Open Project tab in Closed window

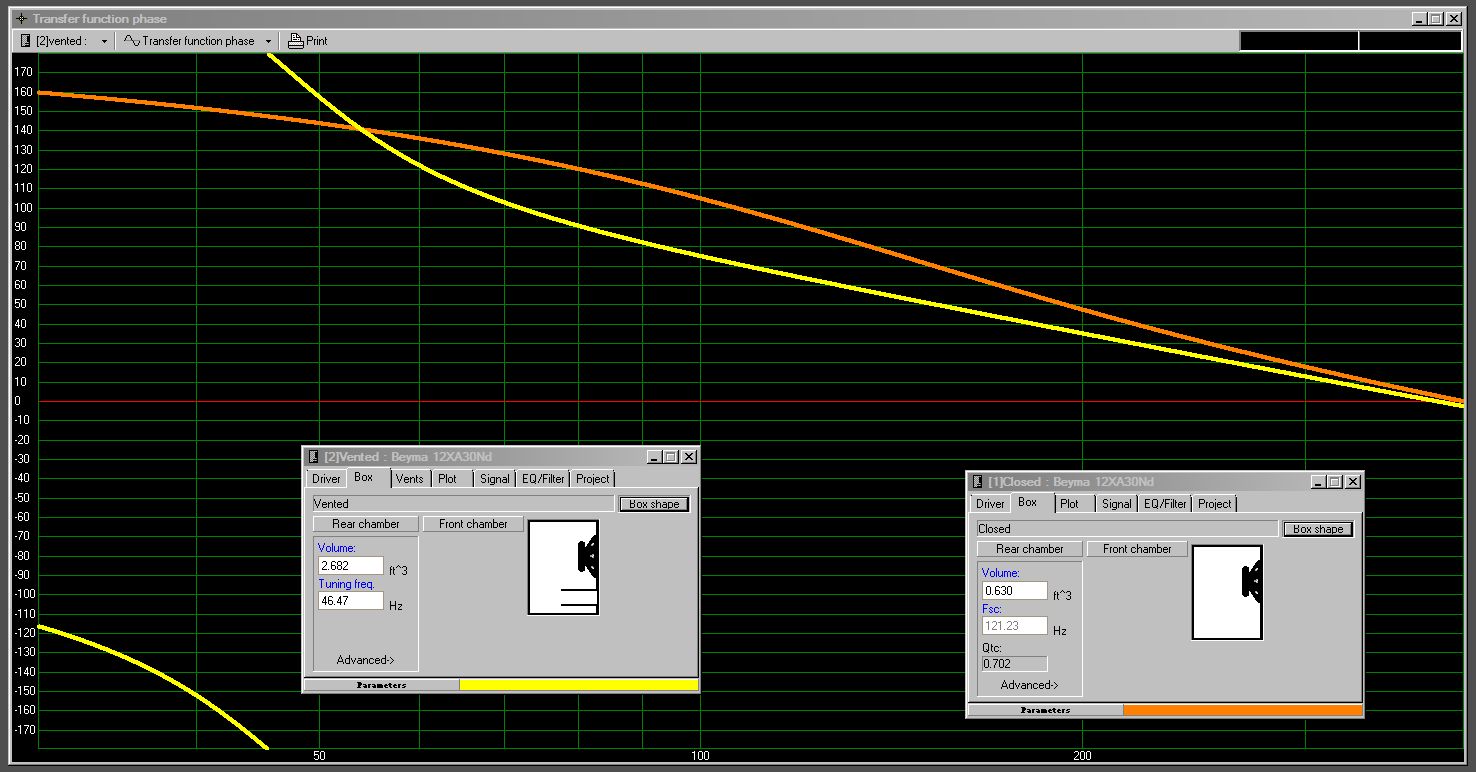(x=1214, y=504)
